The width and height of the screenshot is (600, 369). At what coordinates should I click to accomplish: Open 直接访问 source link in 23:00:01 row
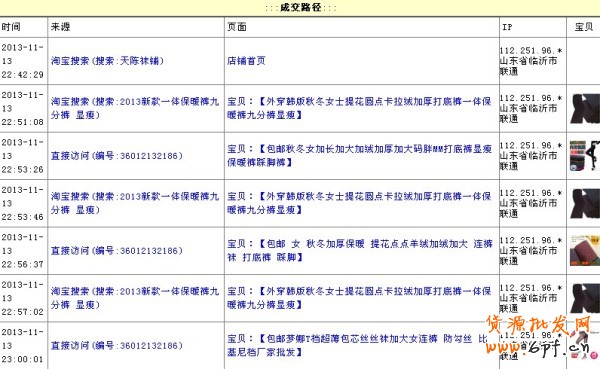point(117,346)
